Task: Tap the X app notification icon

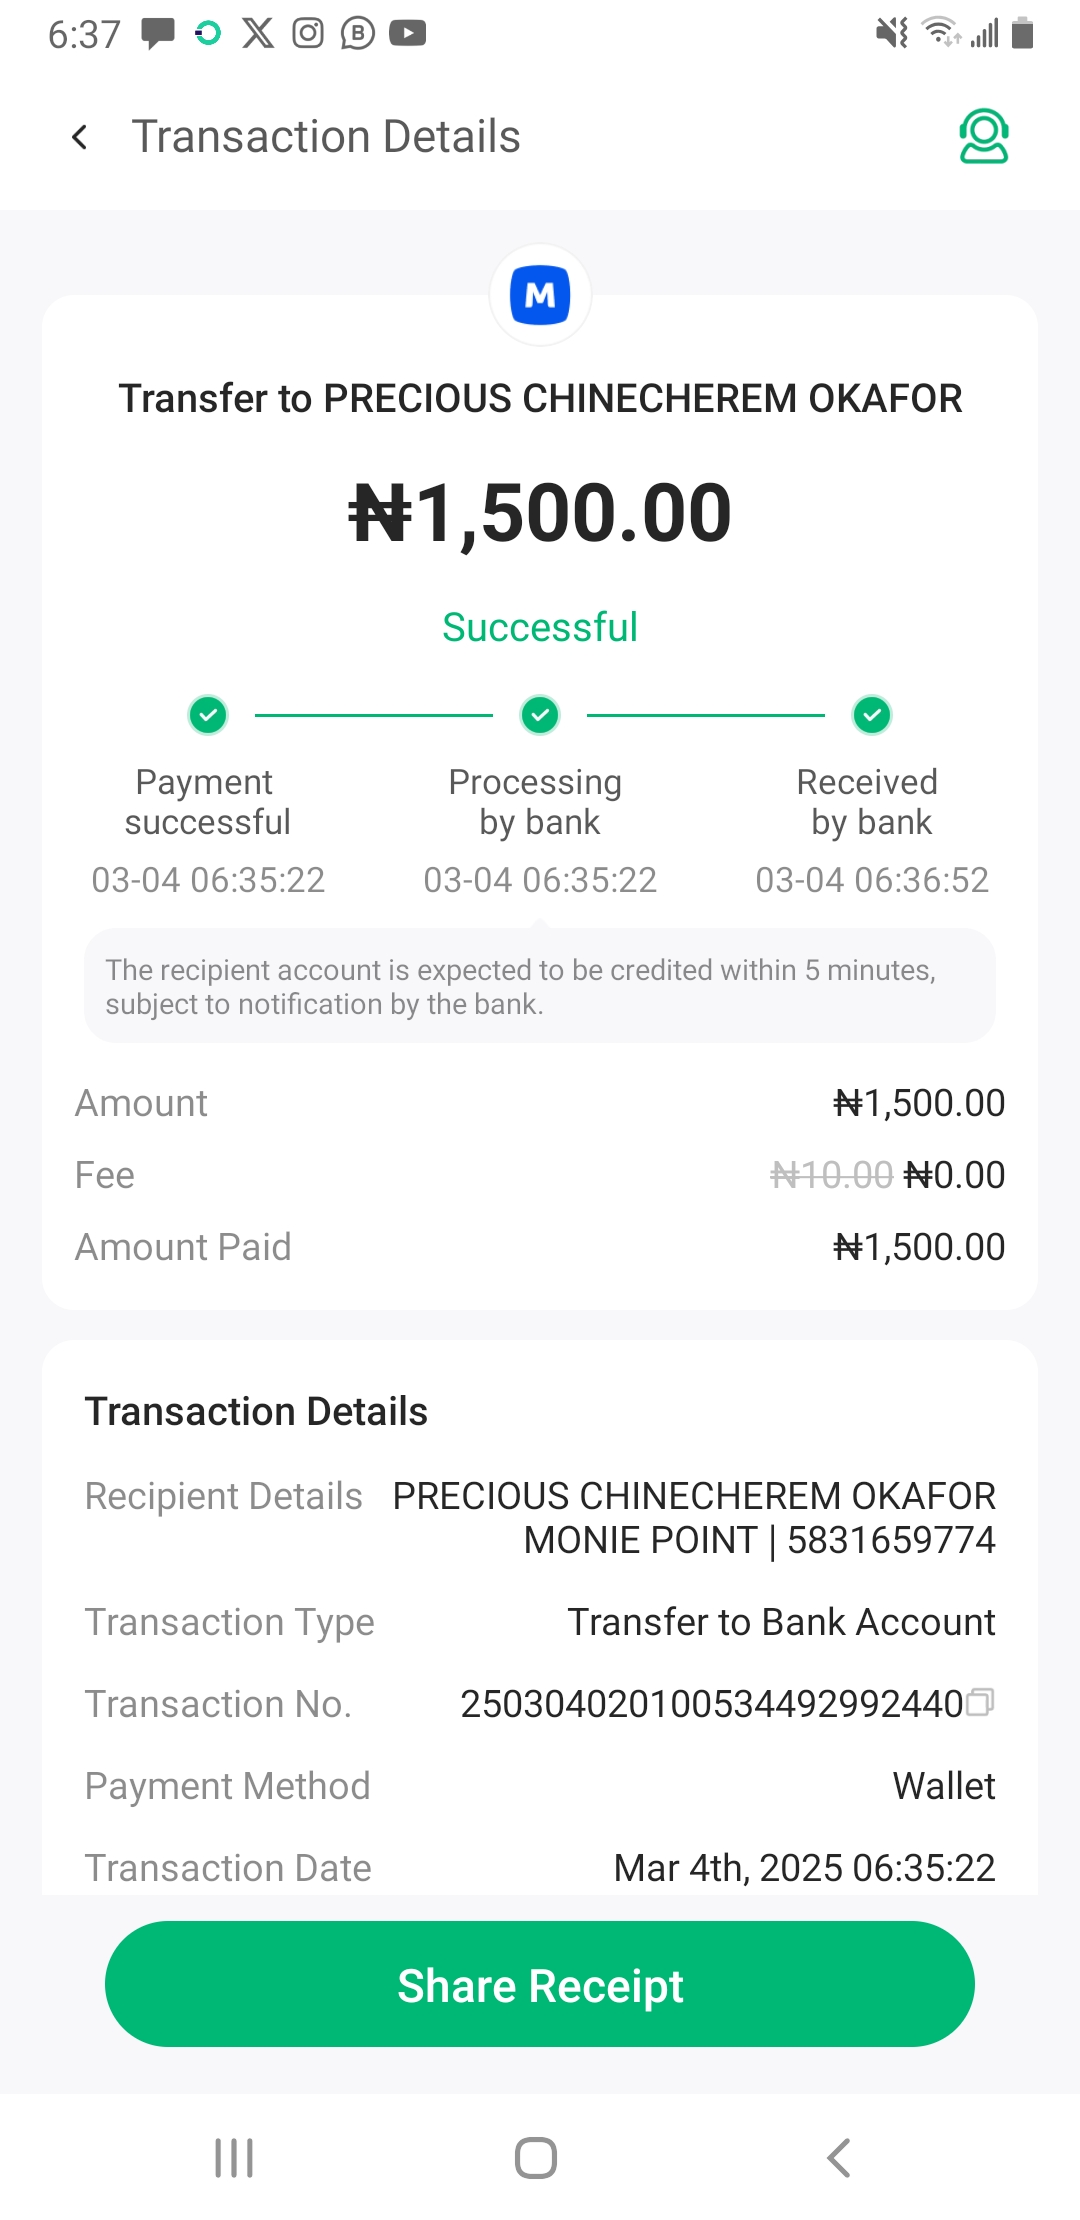Action: coord(258,33)
